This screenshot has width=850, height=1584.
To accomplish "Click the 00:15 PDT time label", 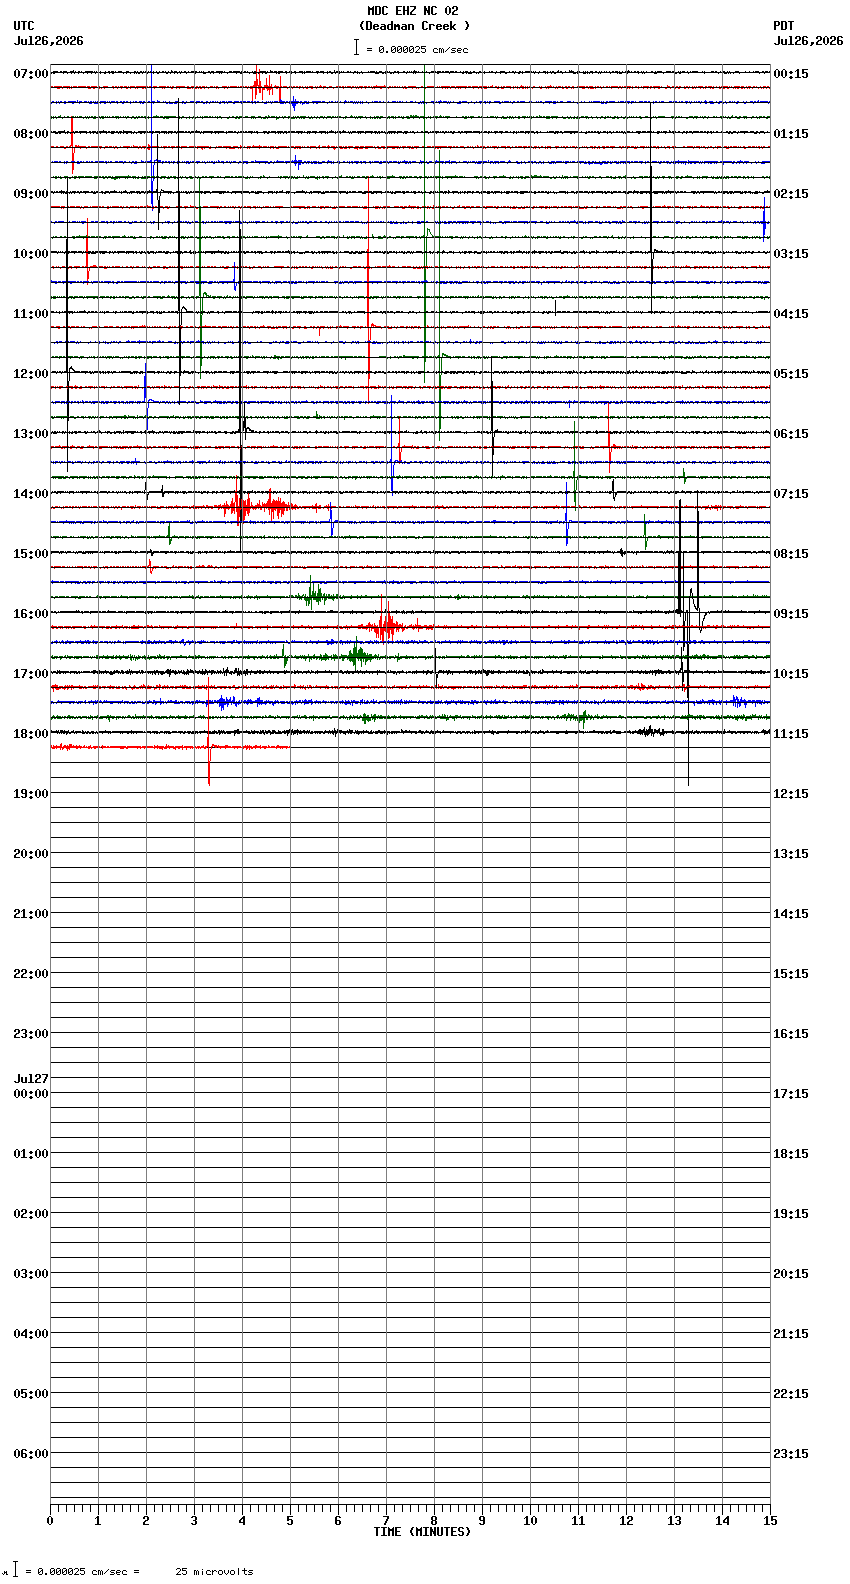I will point(791,74).
